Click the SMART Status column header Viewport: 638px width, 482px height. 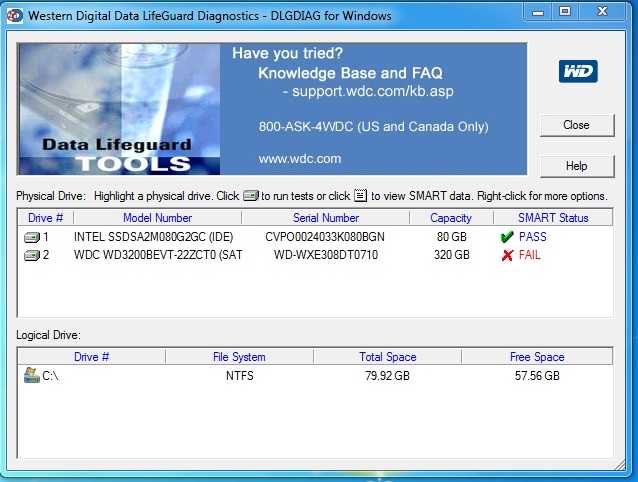(553, 218)
